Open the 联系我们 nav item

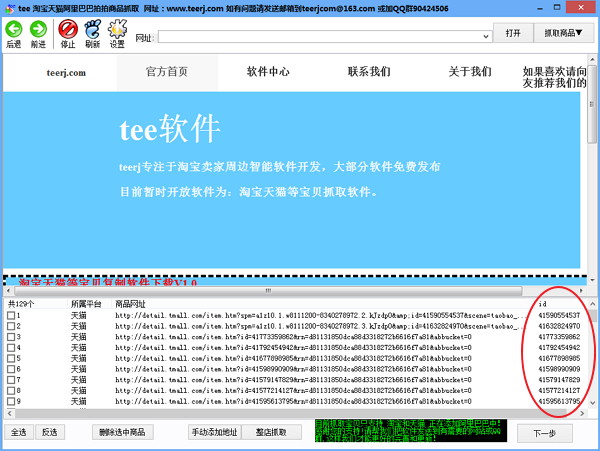click(369, 72)
